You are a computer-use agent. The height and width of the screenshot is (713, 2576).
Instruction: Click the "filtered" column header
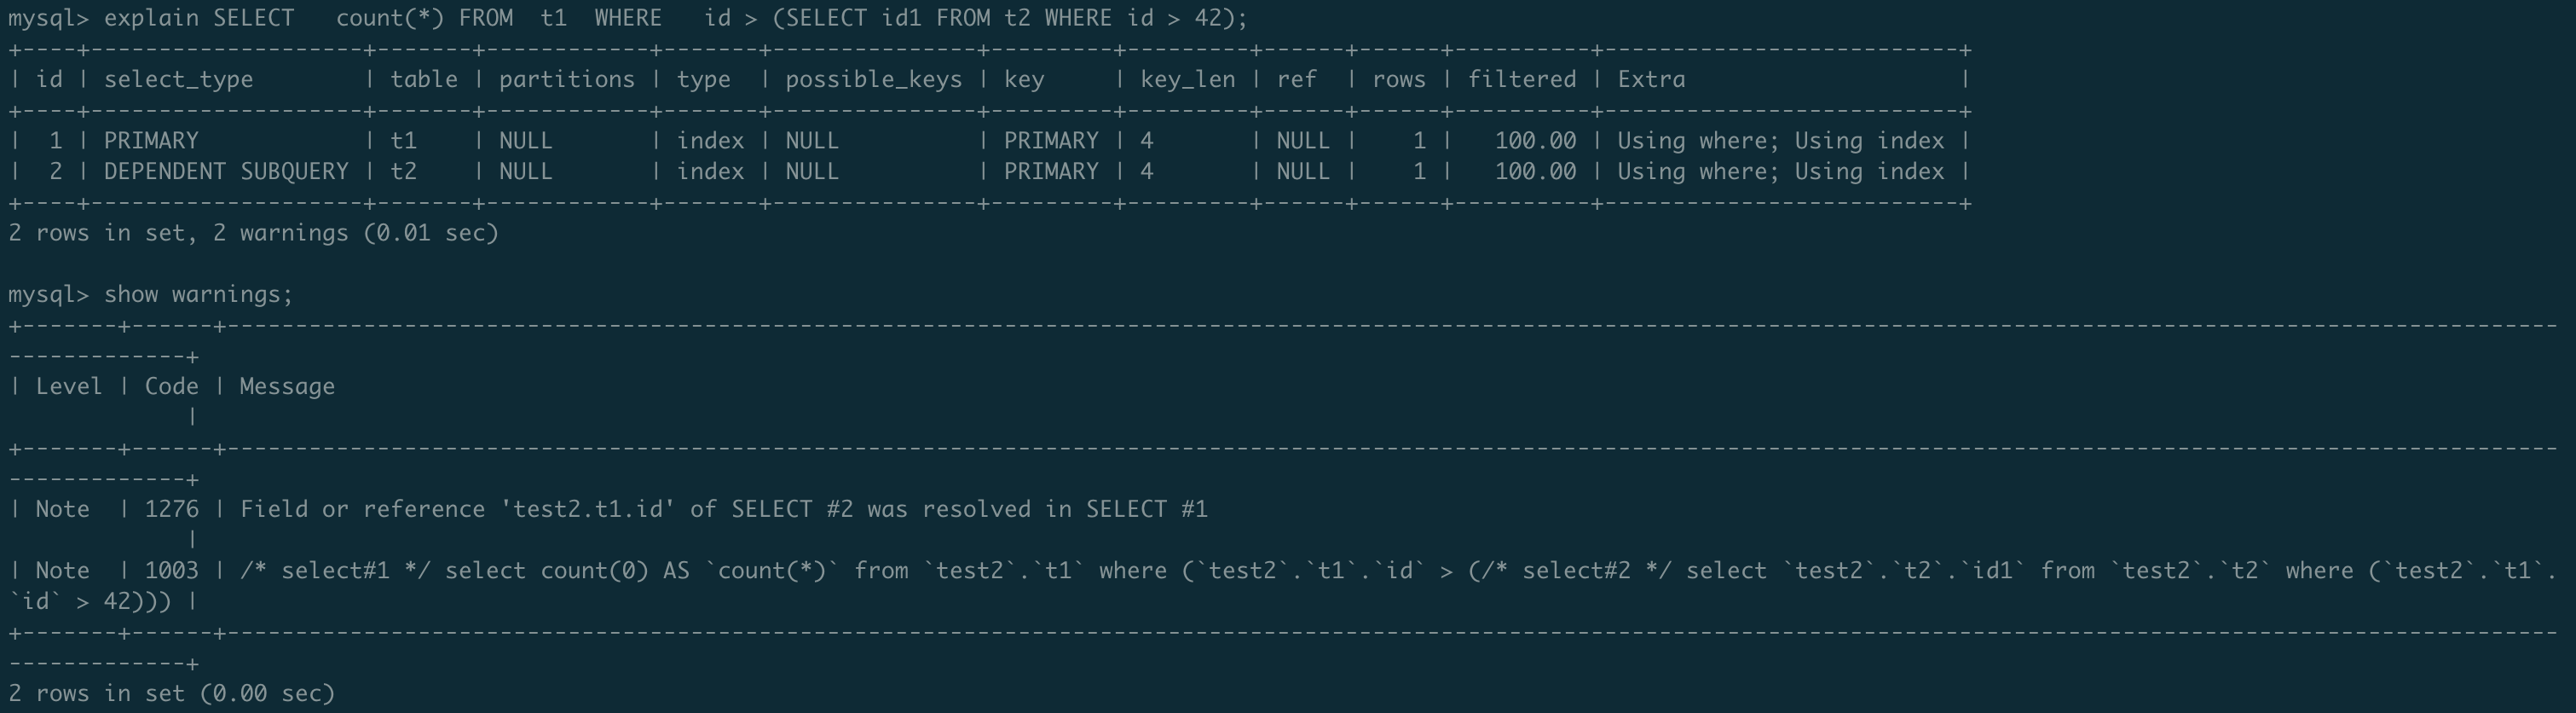[1521, 80]
